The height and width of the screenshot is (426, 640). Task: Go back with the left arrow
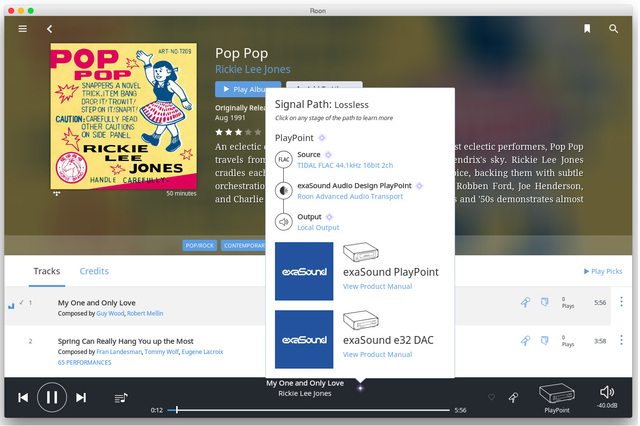pyautogui.click(x=49, y=29)
